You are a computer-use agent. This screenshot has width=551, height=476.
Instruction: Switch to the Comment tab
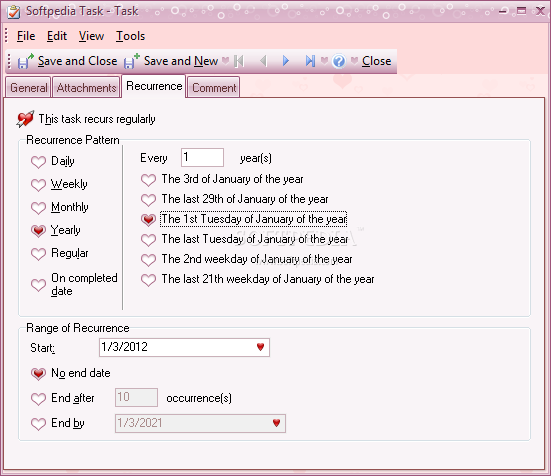tap(214, 87)
